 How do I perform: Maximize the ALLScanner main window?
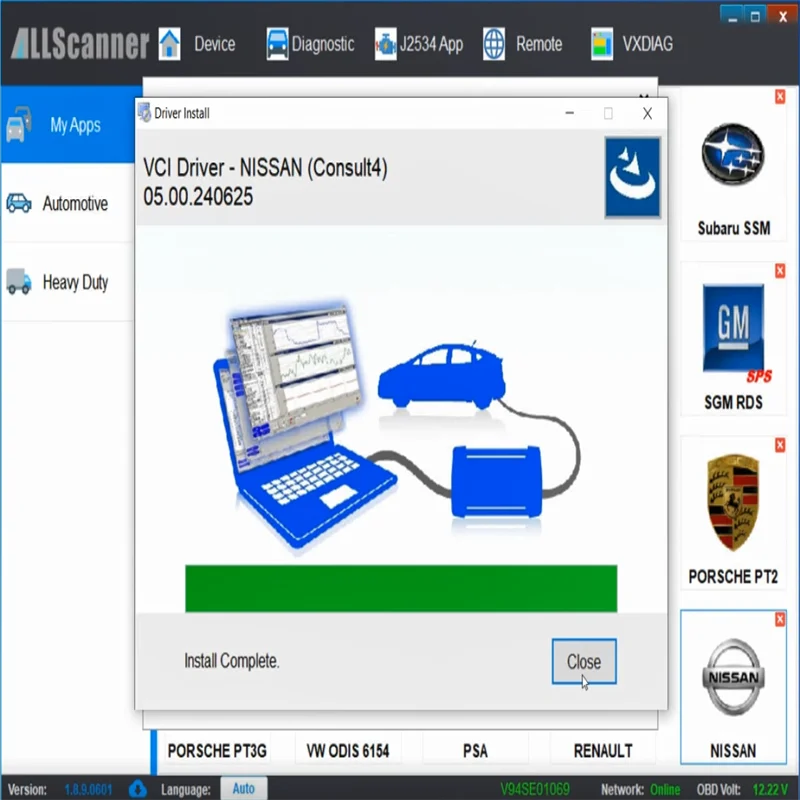pyautogui.click(x=756, y=16)
